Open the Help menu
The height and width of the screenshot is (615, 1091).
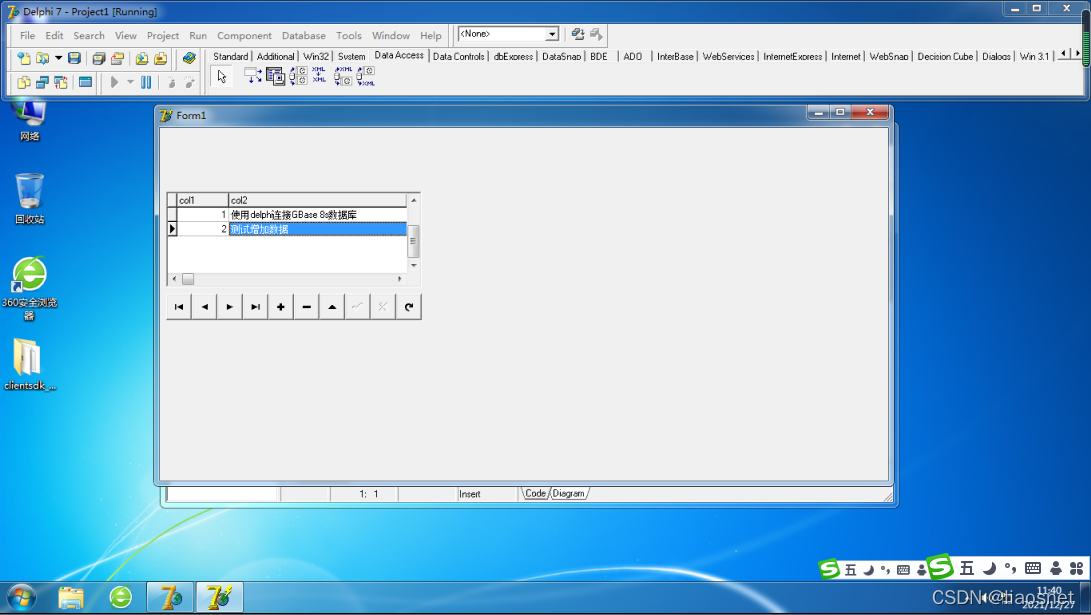(431, 35)
